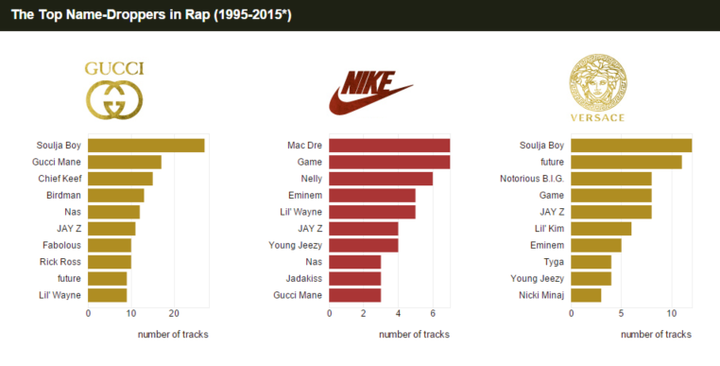
Task: Select the VERSACE wordmark text
Action: coord(597,118)
